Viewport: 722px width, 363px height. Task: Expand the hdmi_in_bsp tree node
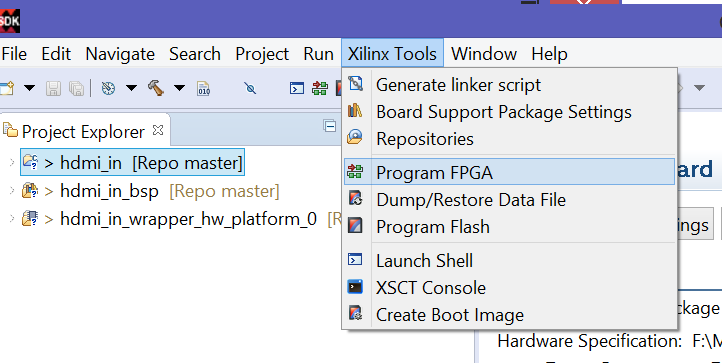tap(12, 190)
